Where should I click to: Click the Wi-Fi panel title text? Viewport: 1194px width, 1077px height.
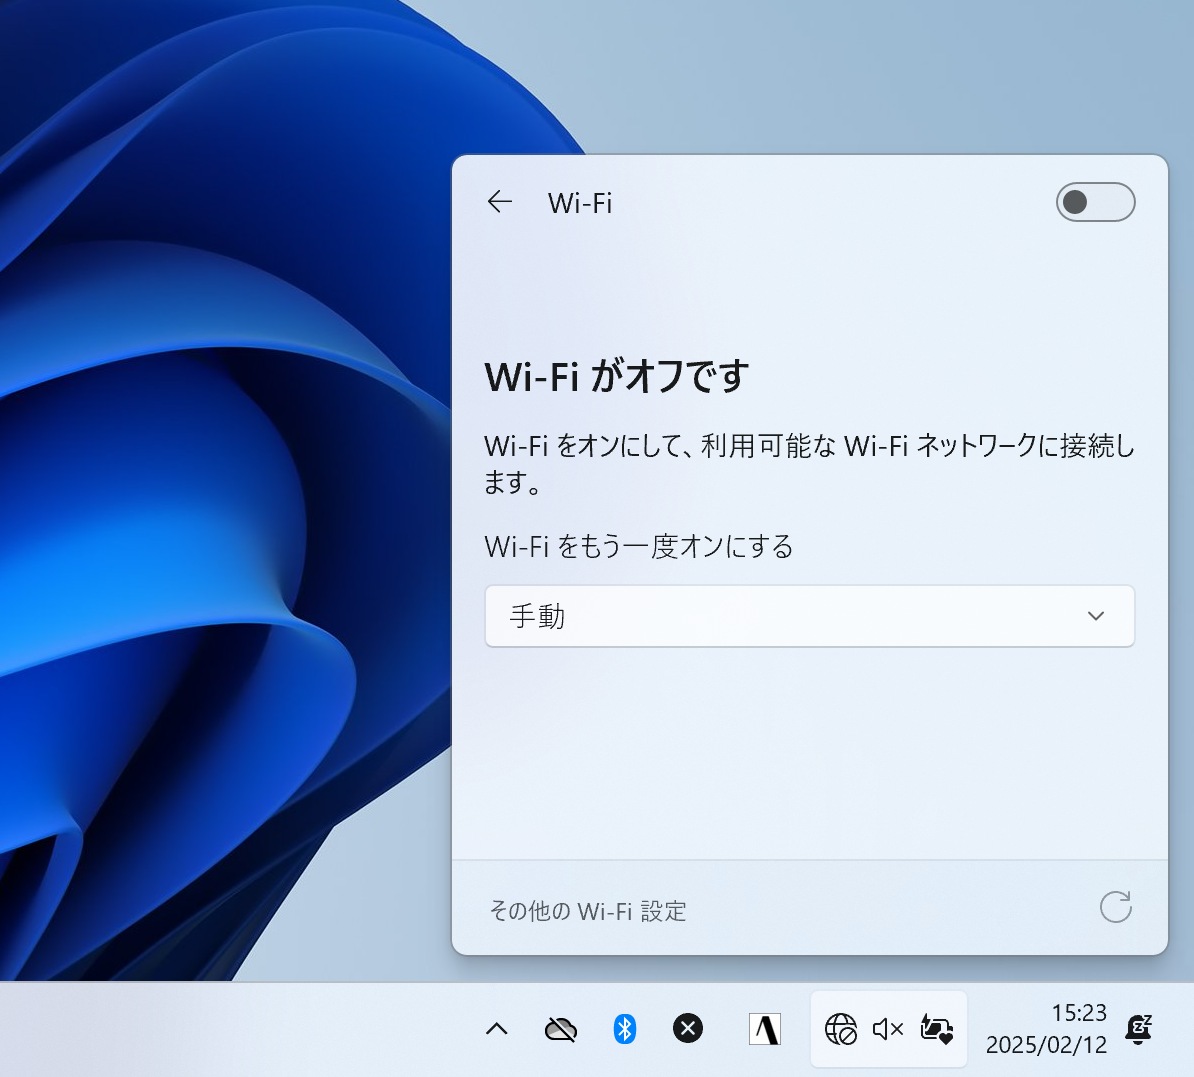tap(579, 203)
